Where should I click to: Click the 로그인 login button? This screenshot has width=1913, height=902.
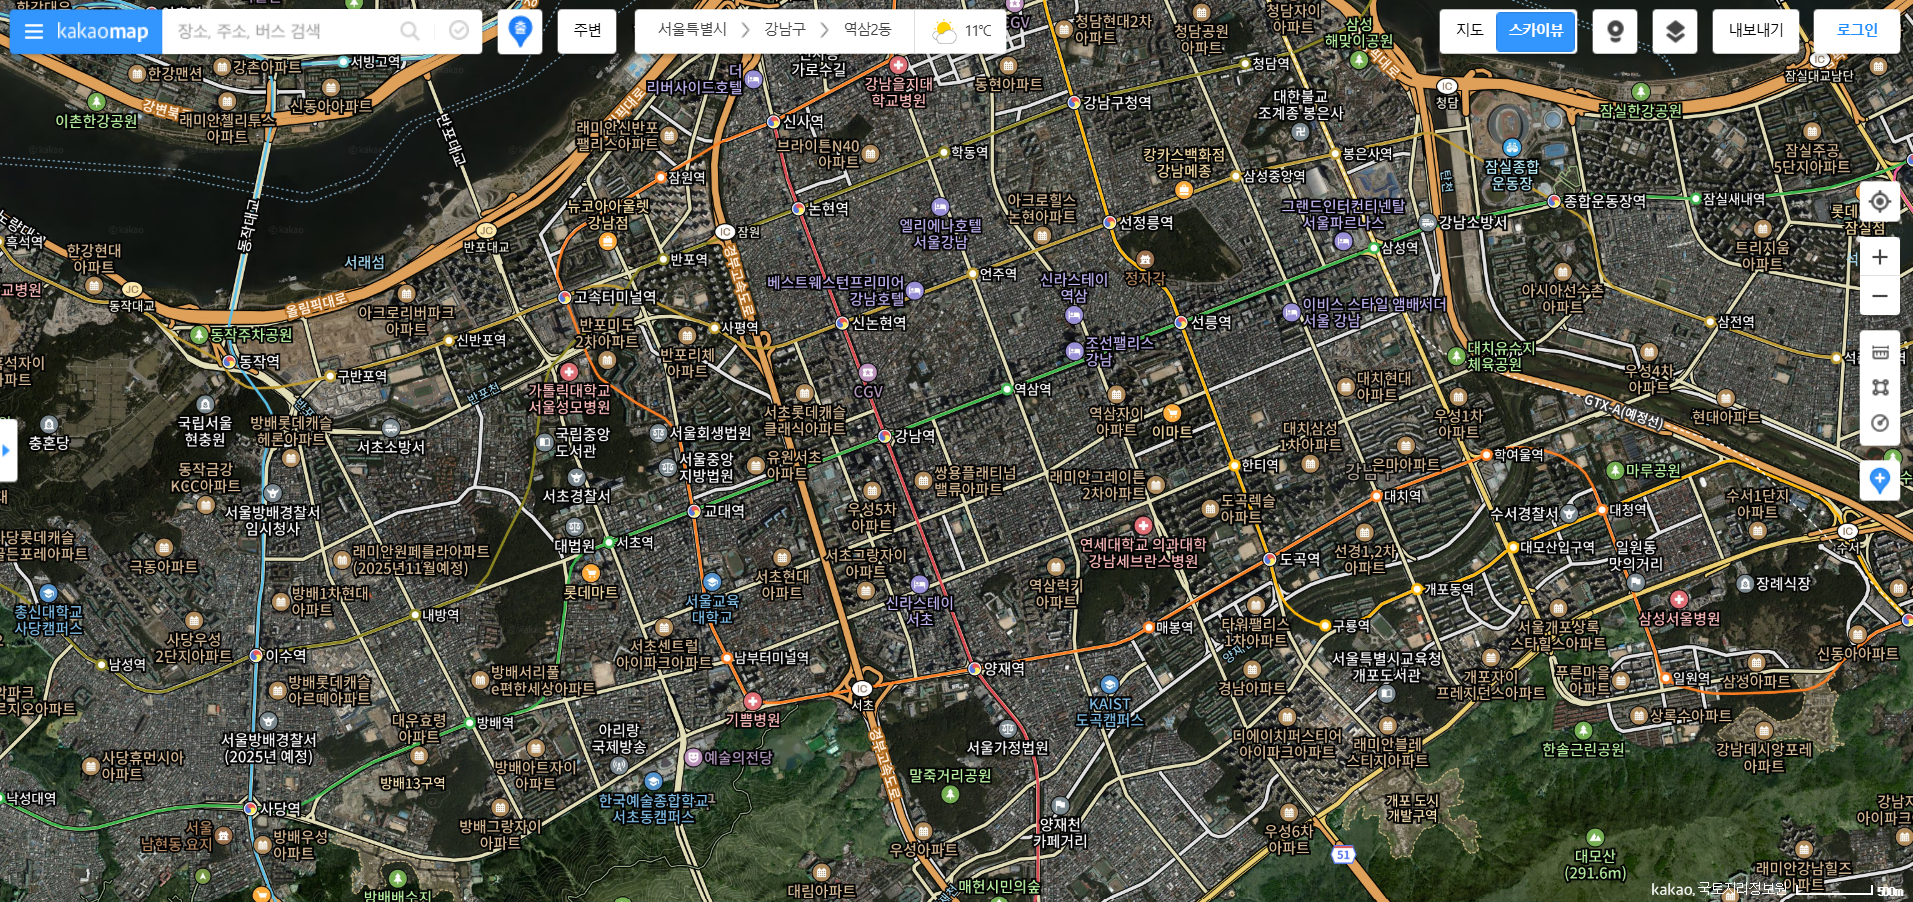click(1857, 31)
